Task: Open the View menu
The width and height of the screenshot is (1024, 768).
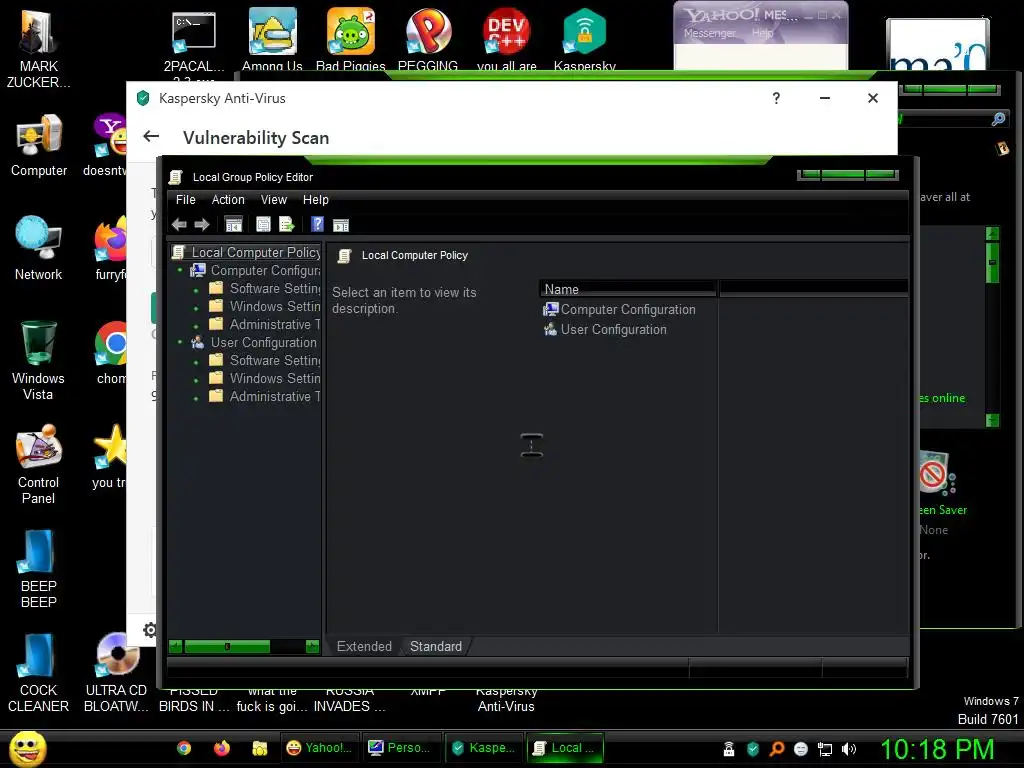Action: [274, 200]
